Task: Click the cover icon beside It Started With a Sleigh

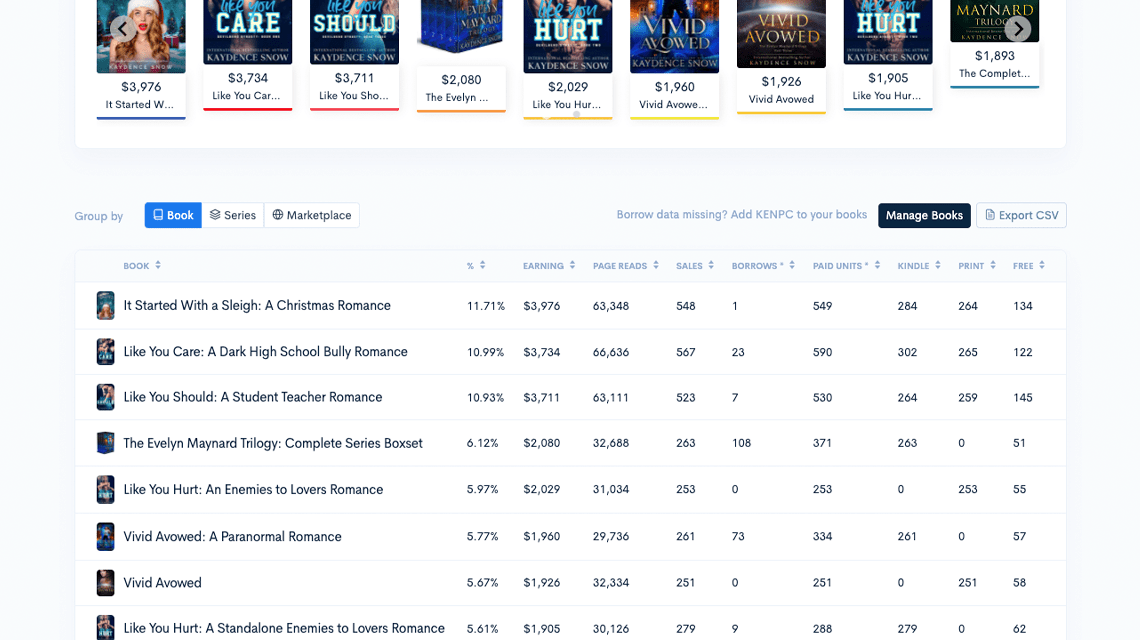Action: (x=105, y=305)
